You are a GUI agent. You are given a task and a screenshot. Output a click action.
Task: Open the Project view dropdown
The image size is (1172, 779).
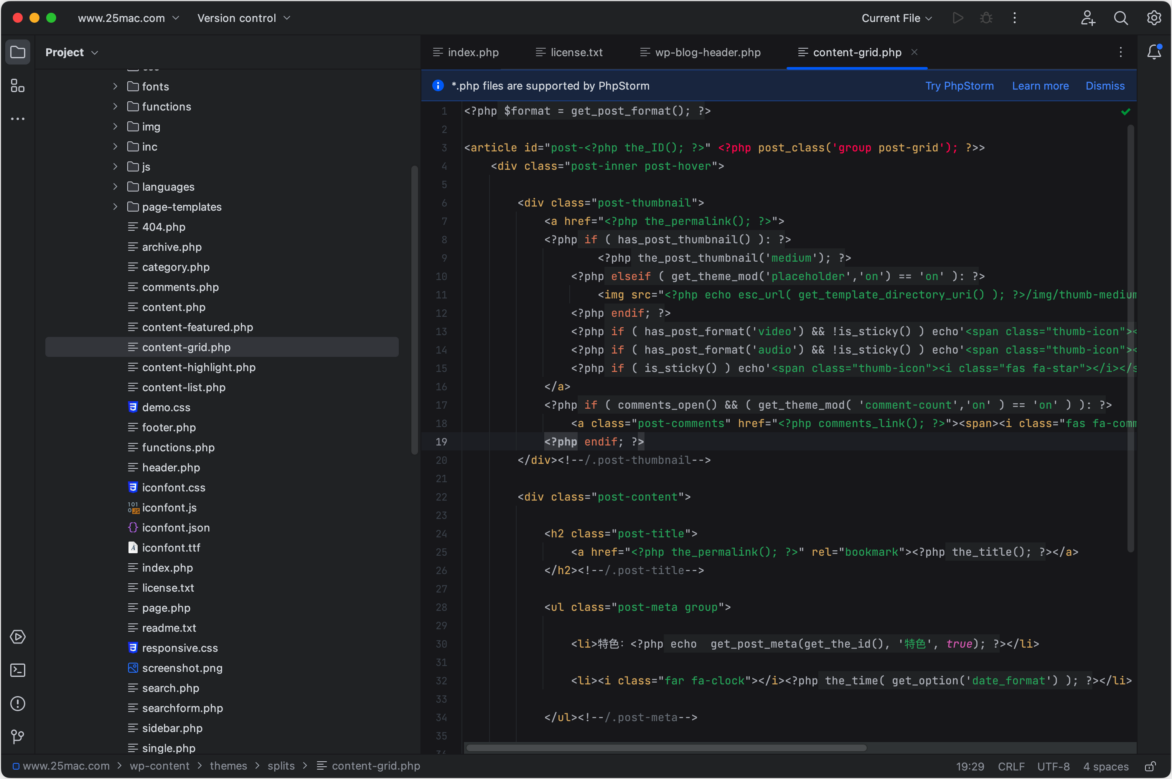pos(72,52)
